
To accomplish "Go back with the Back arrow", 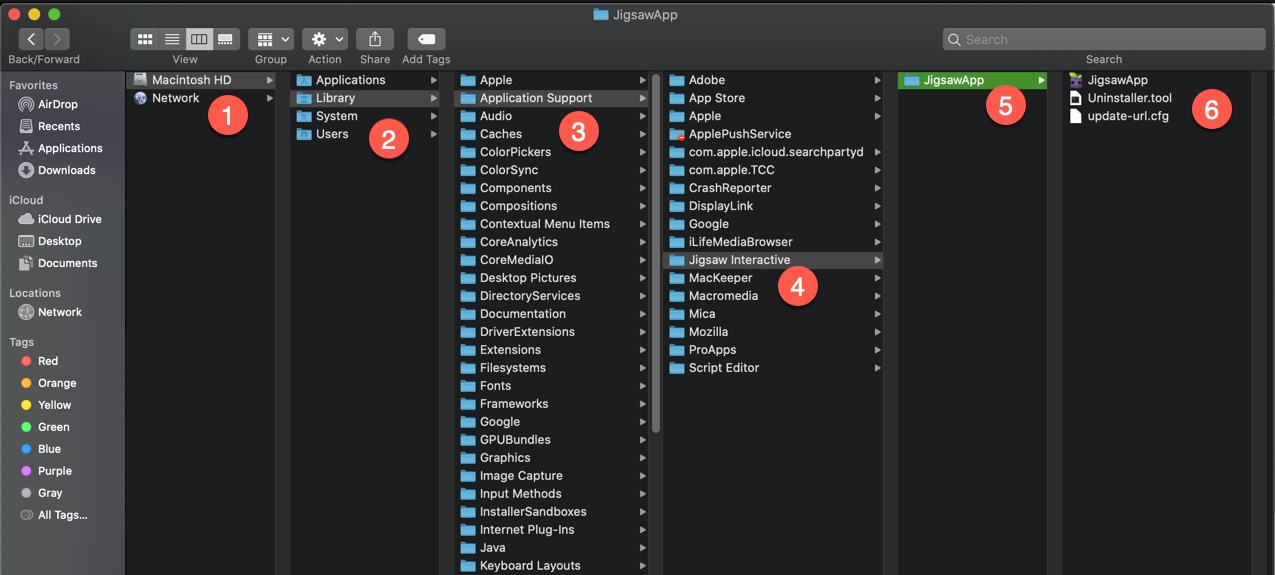I will [31, 39].
